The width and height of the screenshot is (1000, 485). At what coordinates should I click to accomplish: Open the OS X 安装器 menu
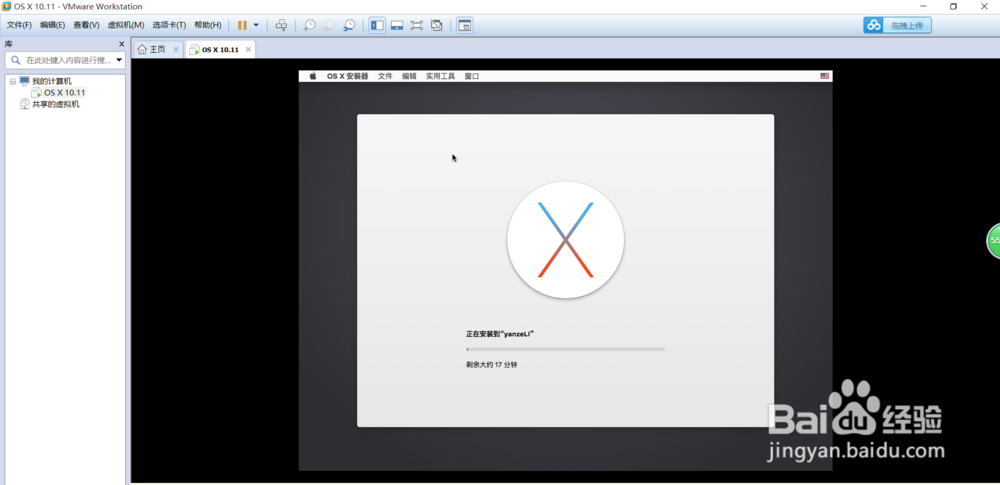pos(348,76)
